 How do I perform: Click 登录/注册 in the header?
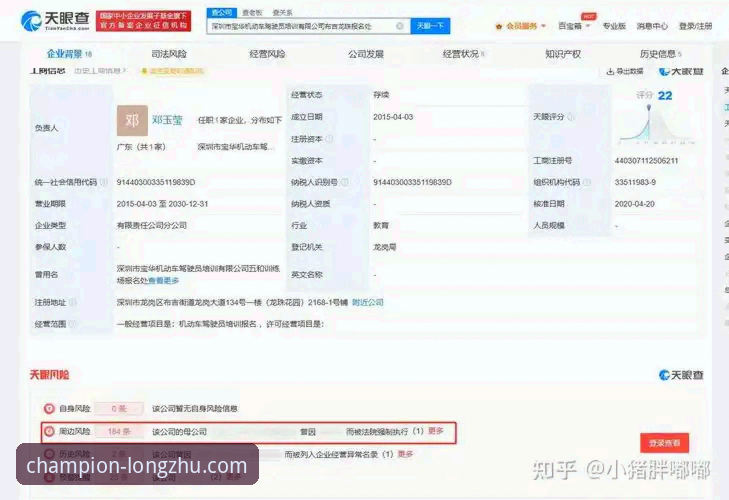(x=696, y=26)
